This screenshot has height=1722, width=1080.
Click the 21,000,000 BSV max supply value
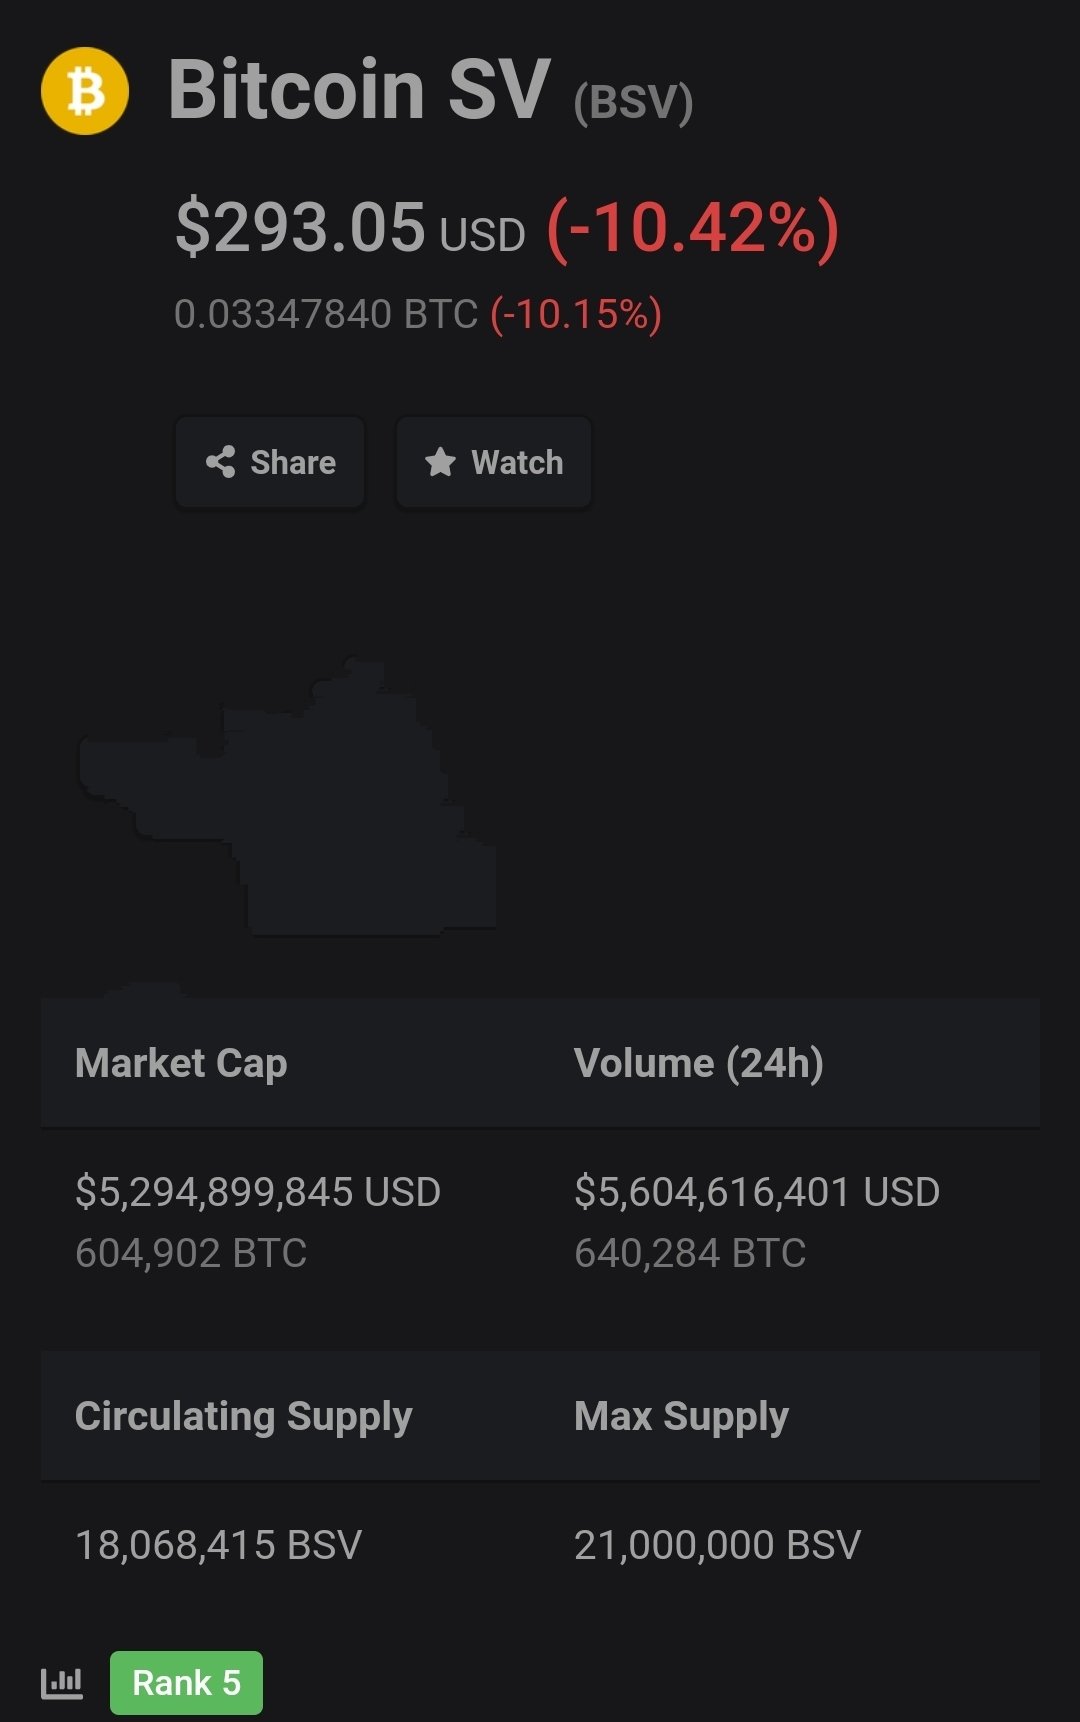(x=717, y=1545)
